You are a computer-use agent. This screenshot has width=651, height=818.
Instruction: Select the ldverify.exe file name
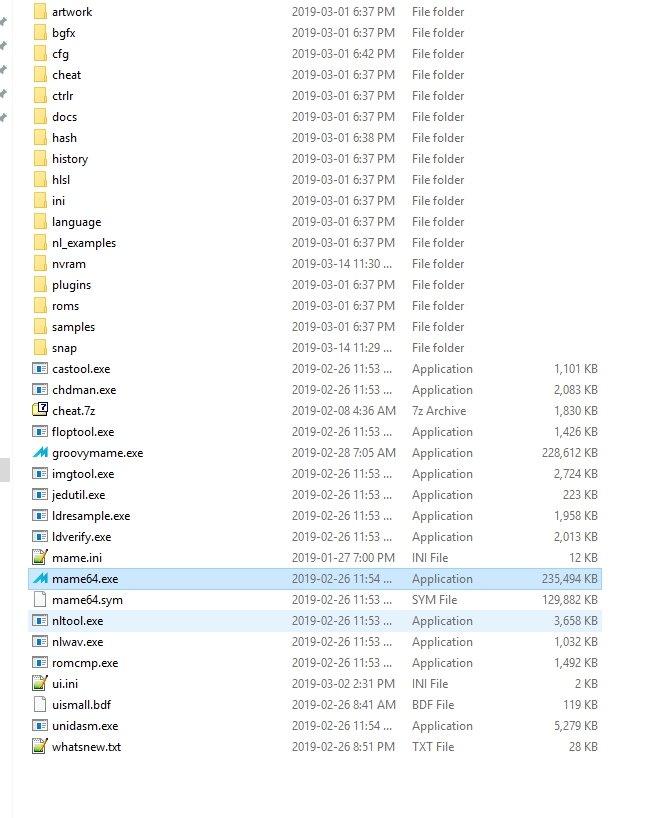pyautogui.click(x=81, y=537)
